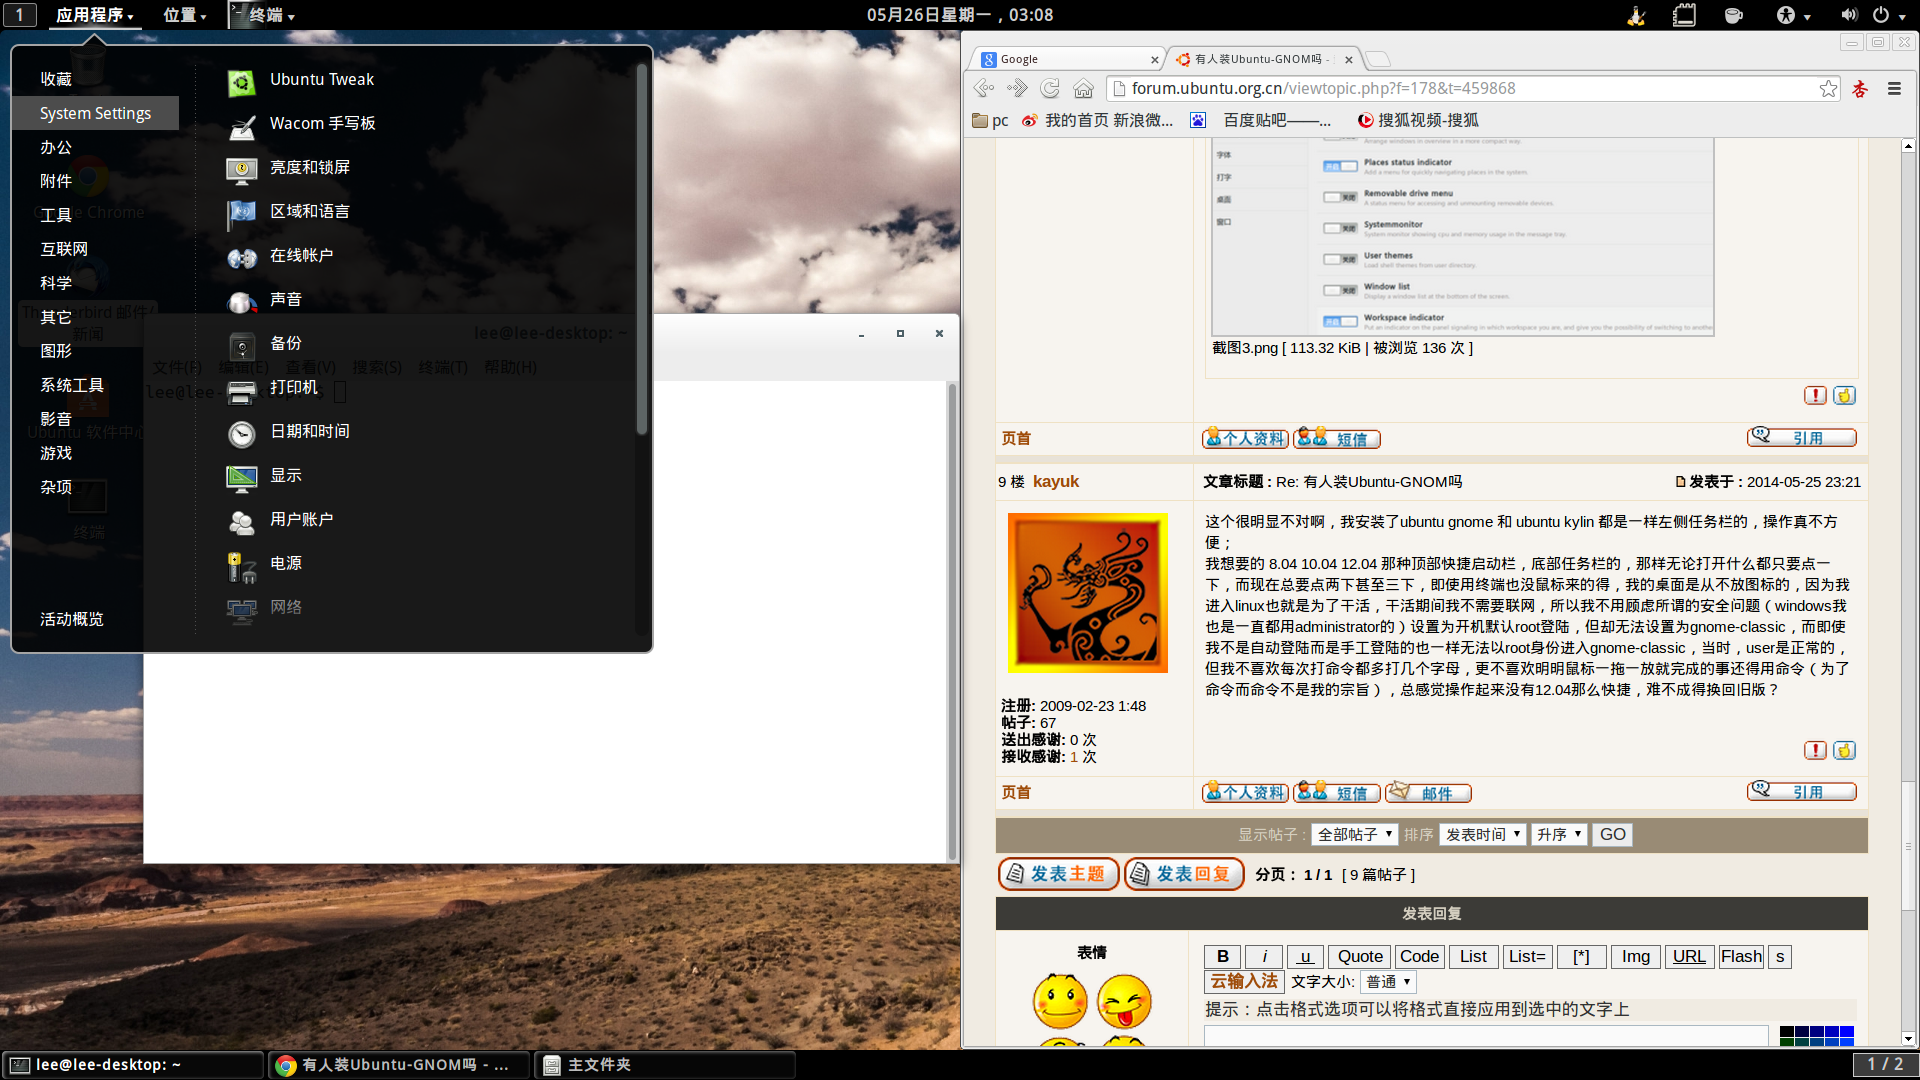Report kayuk's post with red exclamation icon
The height and width of the screenshot is (1080, 1920).
pyautogui.click(x=1815, y=750)
